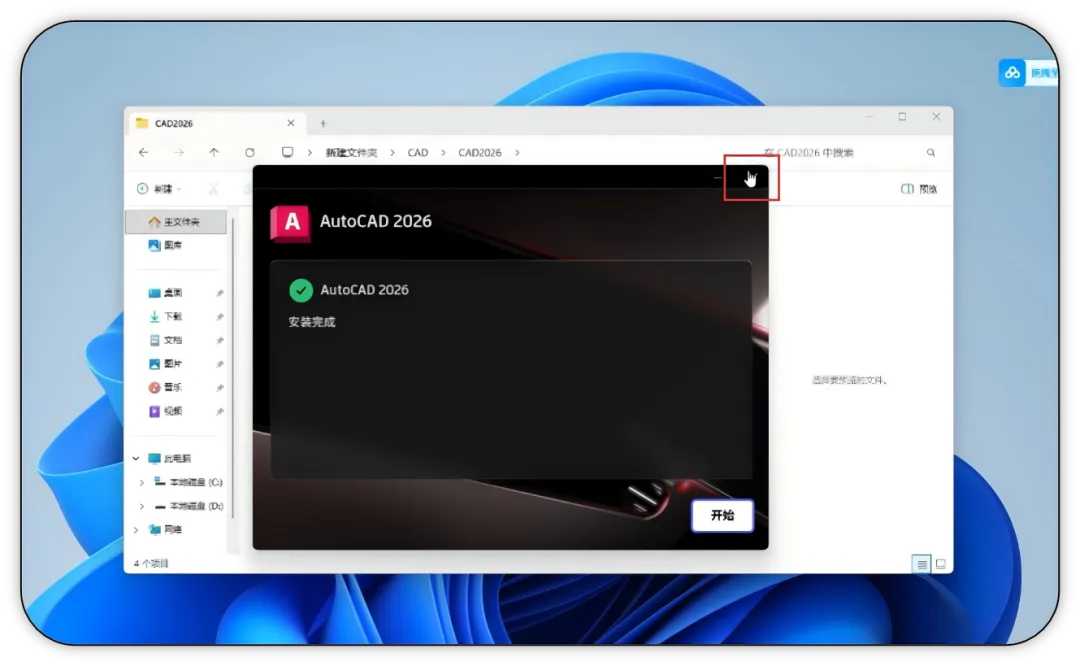Minimize the AutoCAD 2026 installer window
This screenshot has height=666, width=1080.
point(718,178)
